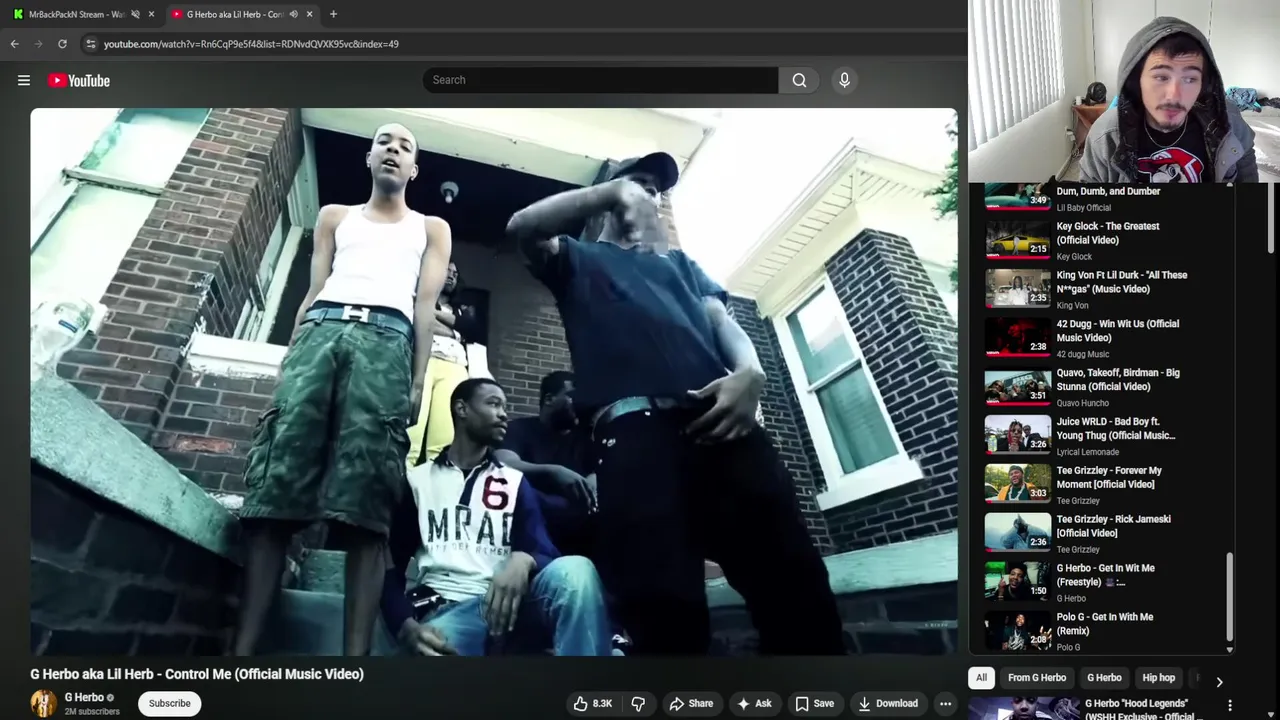Open Juice WRLD Bad Boy title
The height and width of the screenshot is (720, 1280).
(x=1116, y=428)
